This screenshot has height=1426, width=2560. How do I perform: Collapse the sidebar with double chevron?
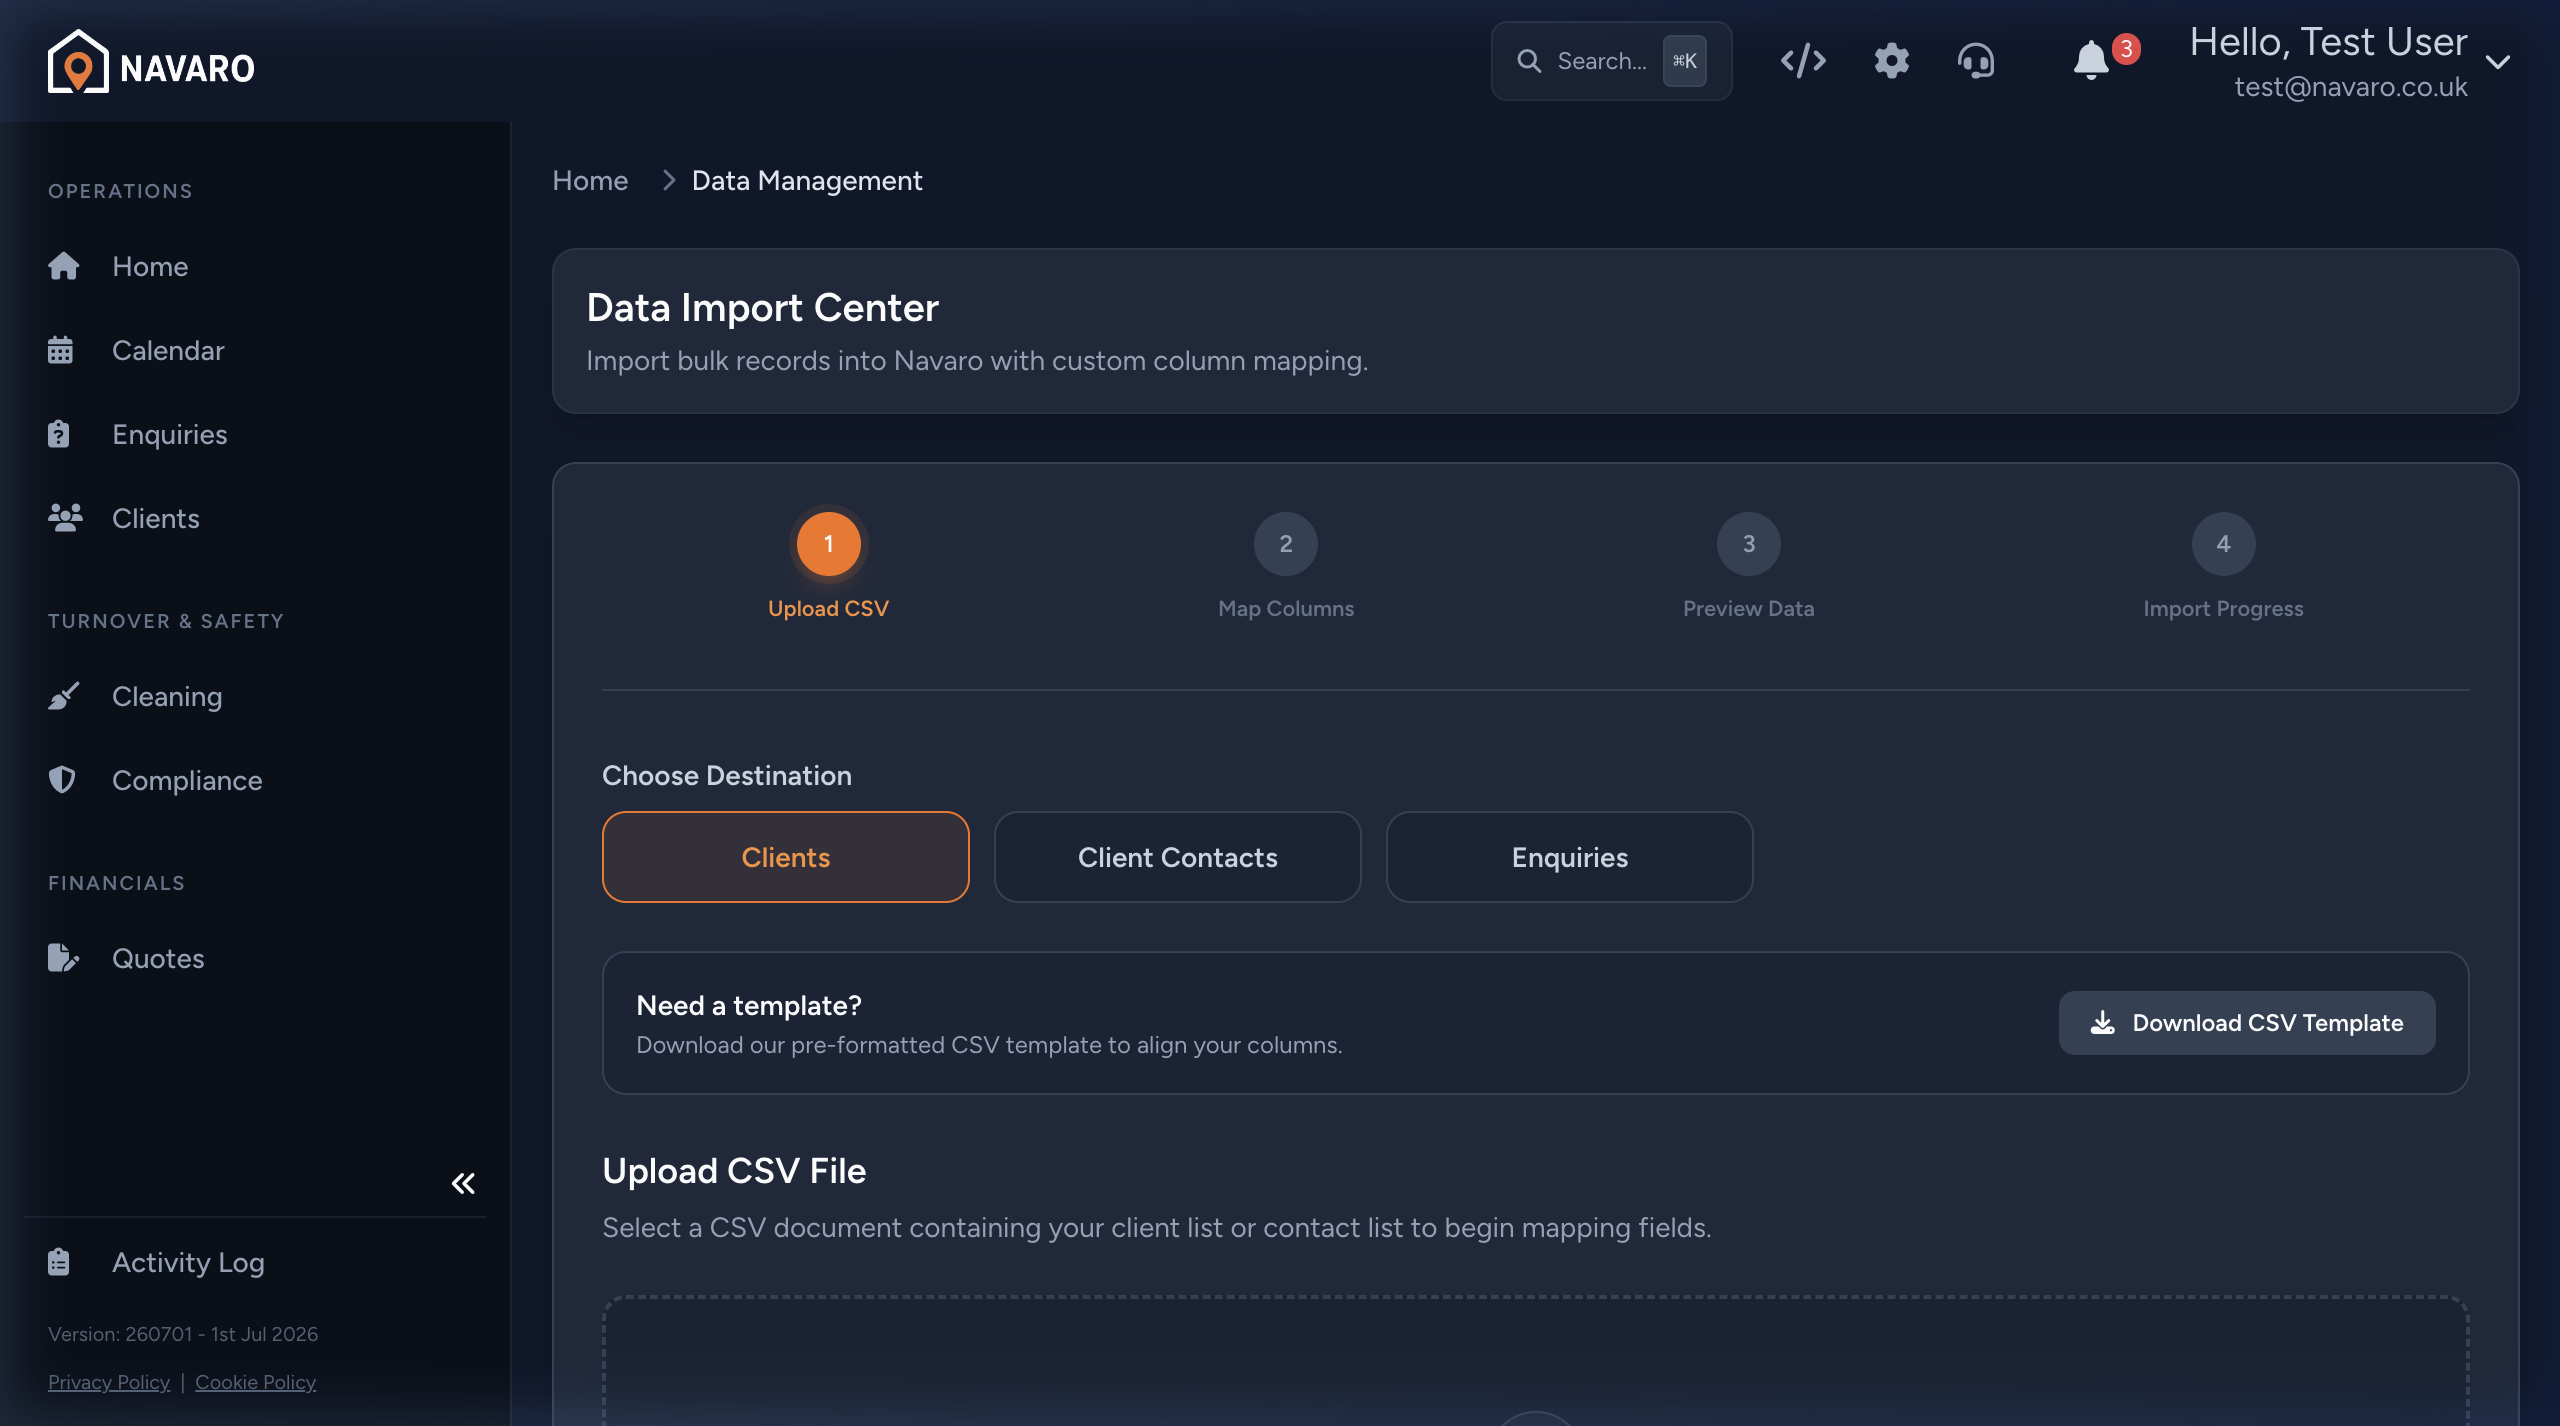pyautogui.click(x=463, y=1184)
